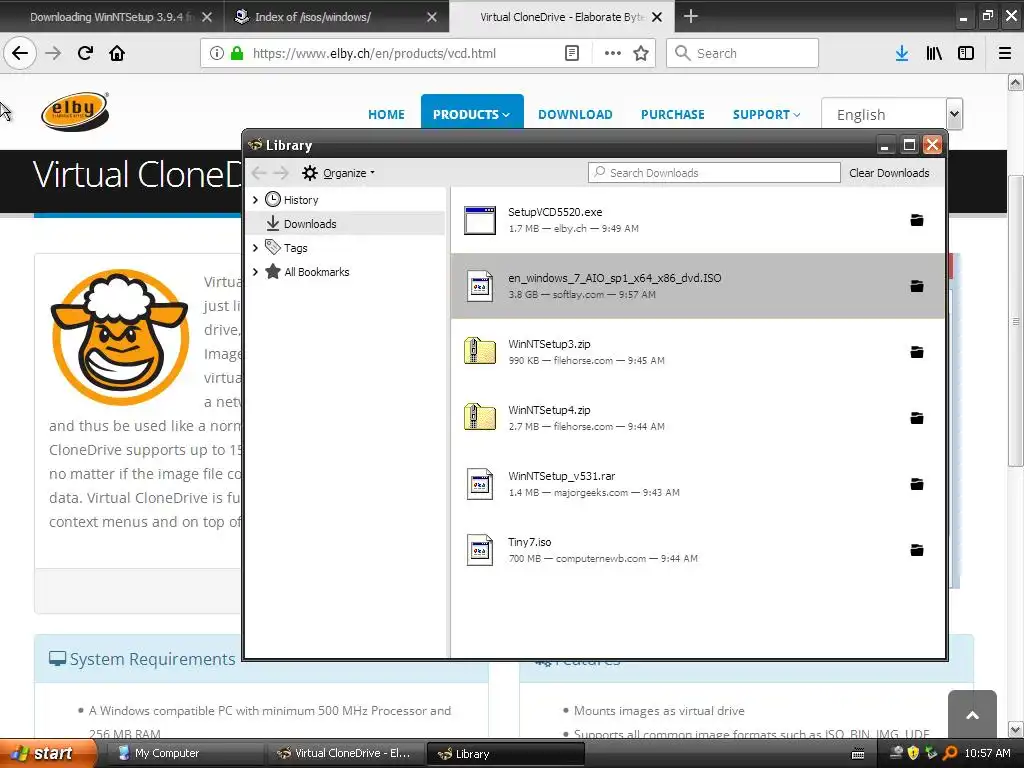Open the English language dropdown
This screenshot has height=768, width=1024.
click(891, 114)
